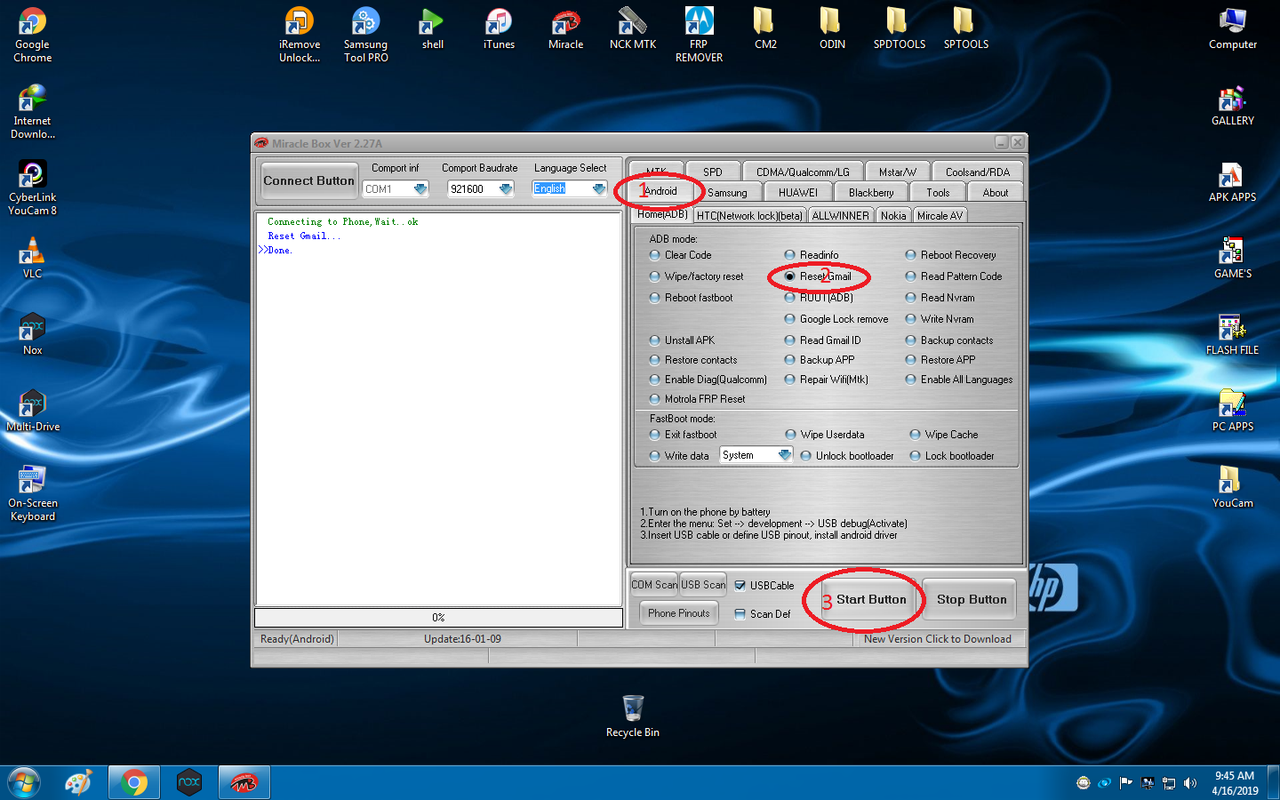Click the Phone Pinouts button

tap(679, 613)
